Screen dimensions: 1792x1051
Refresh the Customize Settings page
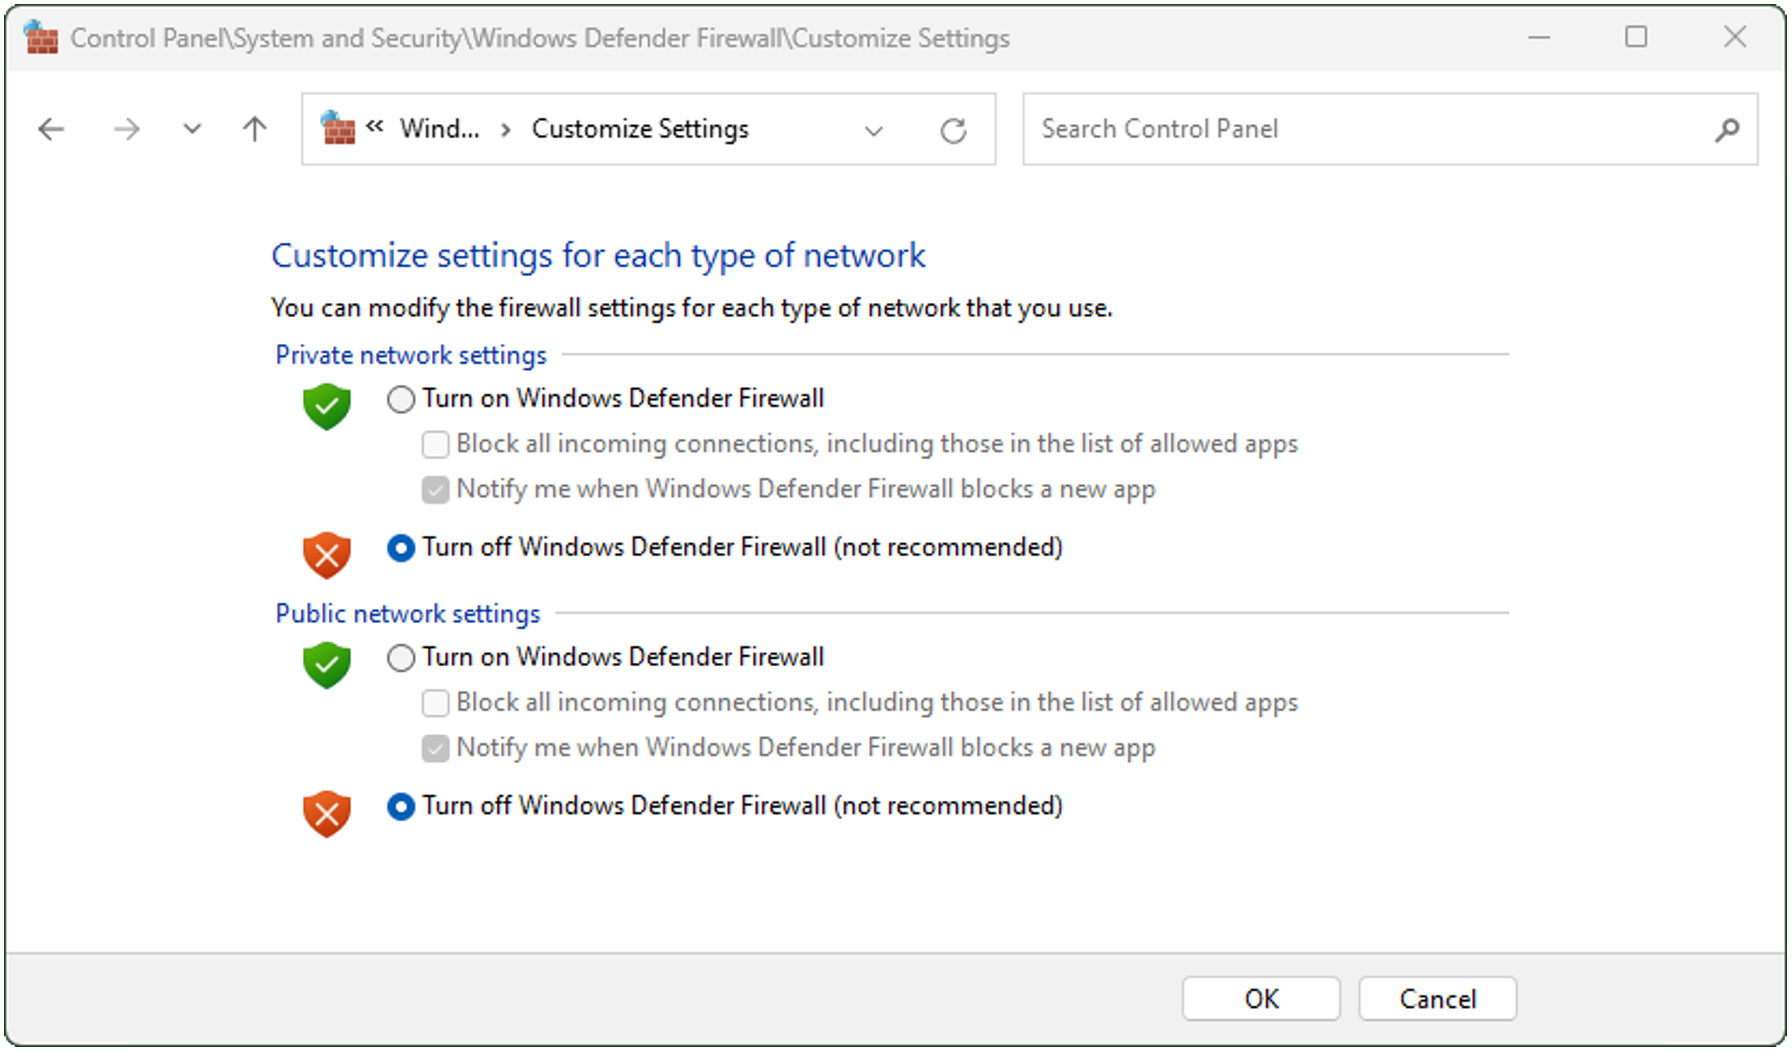coord(953,130)
